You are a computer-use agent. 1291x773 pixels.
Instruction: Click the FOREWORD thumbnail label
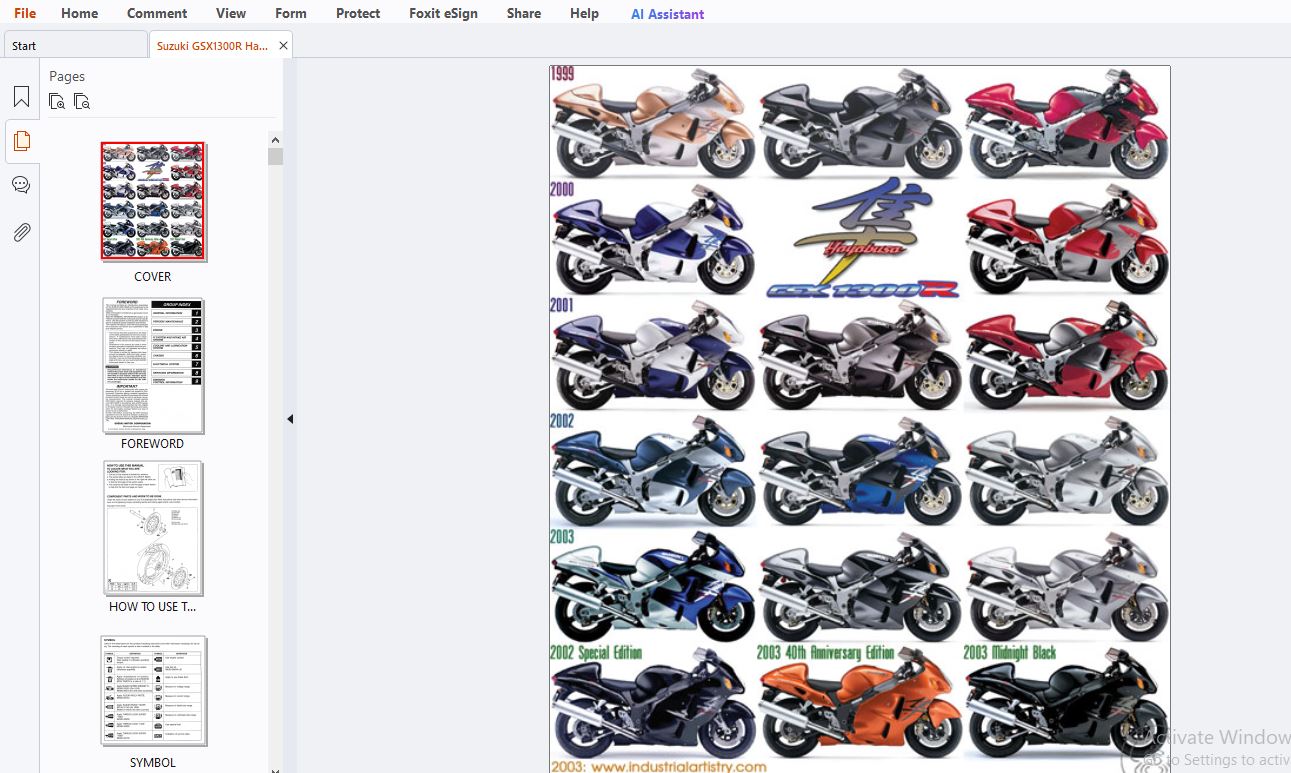point(153,444)
